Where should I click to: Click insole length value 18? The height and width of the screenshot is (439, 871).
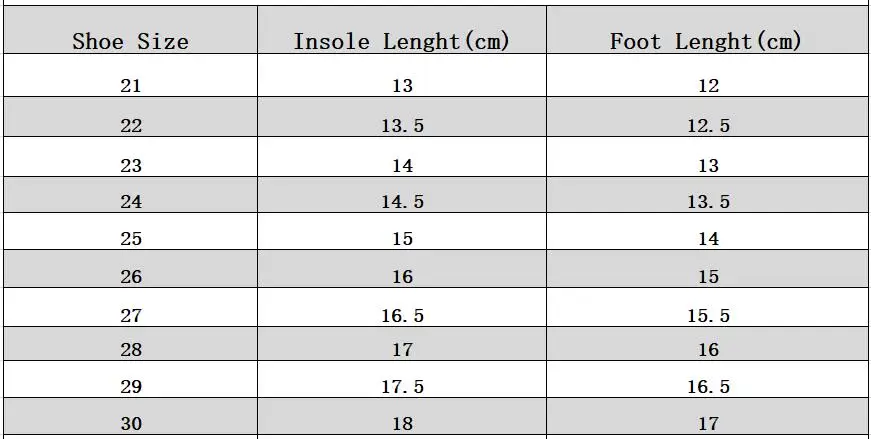pyautogui.click(x=402, y=423)
